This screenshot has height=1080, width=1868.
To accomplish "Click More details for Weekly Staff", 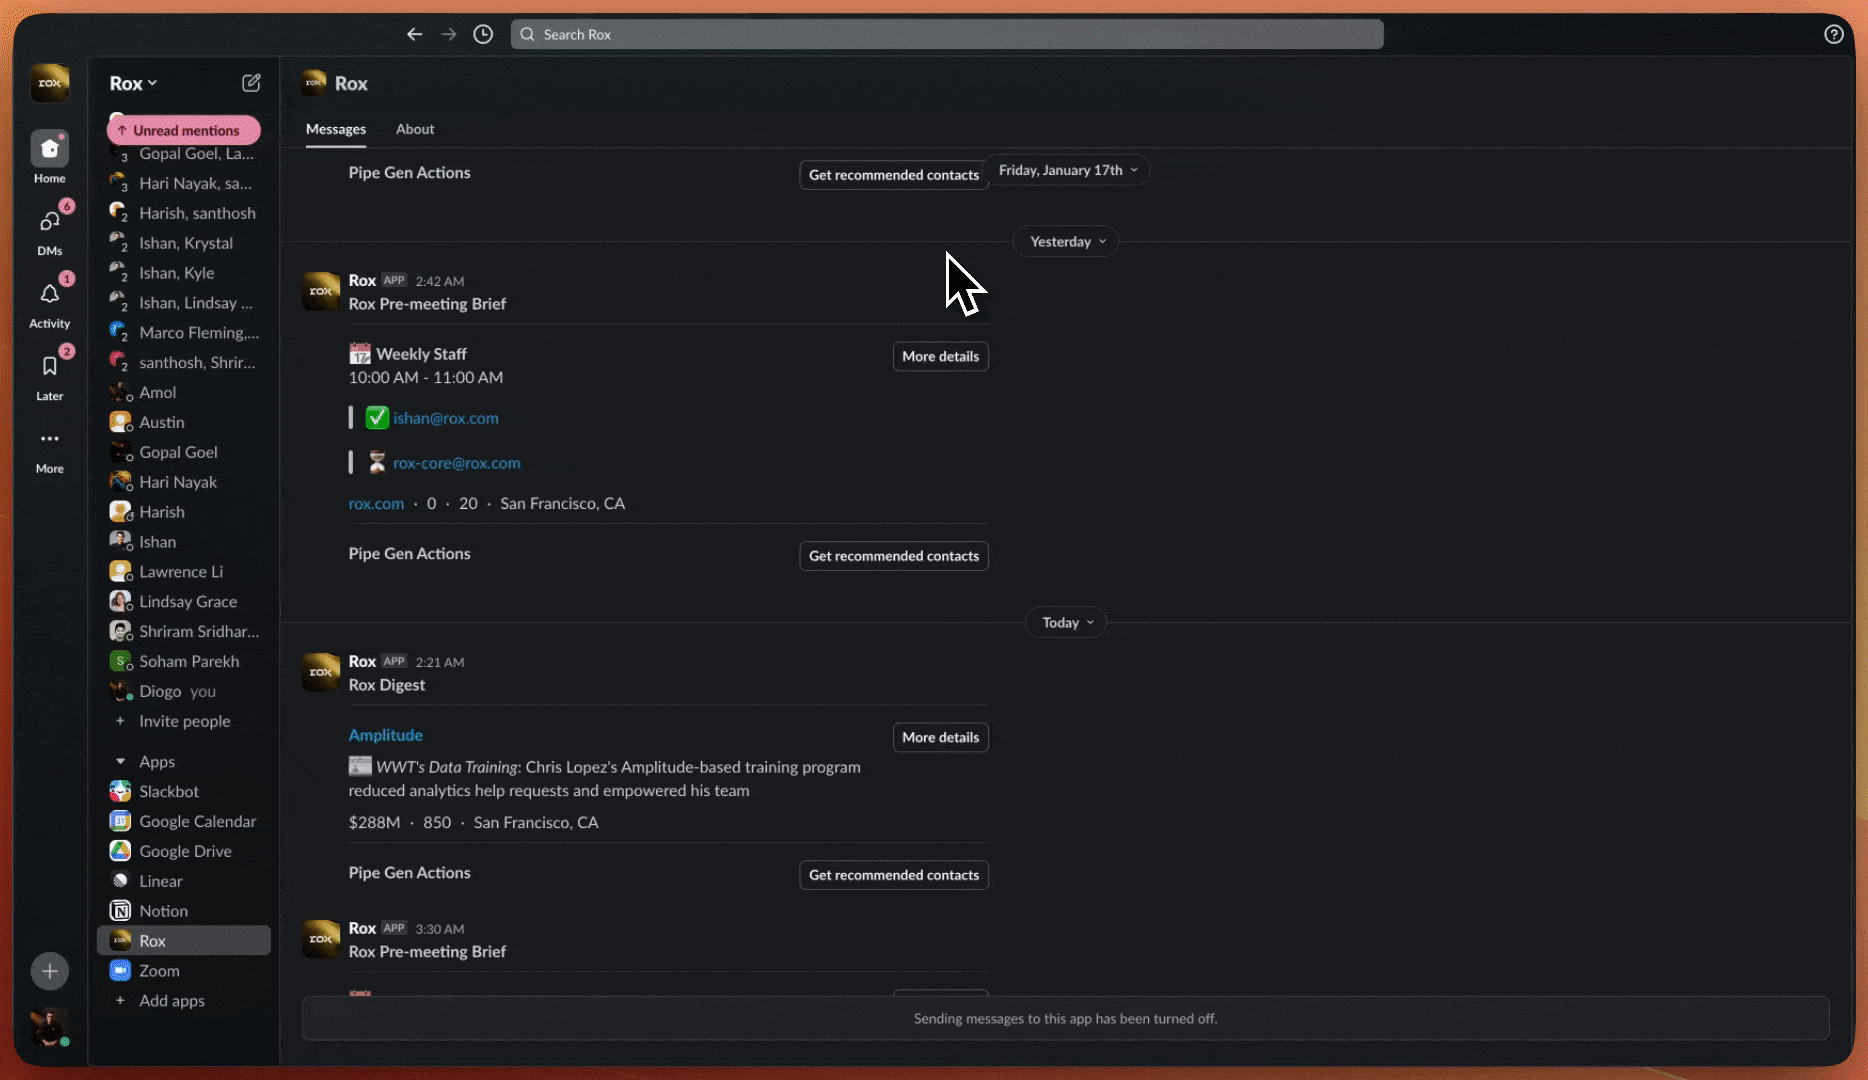I will pos(939,357).
